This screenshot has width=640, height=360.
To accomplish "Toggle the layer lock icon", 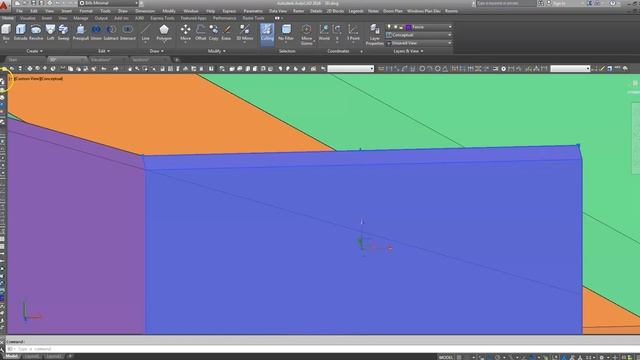I will click(x=402, y=27).
